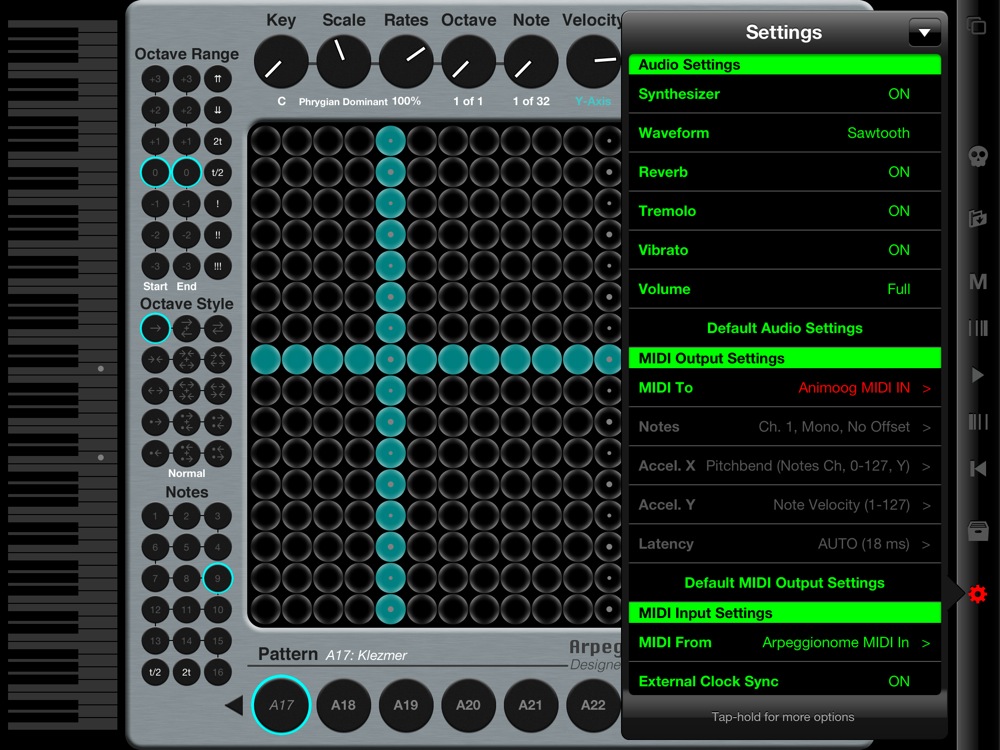1000x750 pixels.
Task: Change Volume Full setting
Action: point(784,289)
